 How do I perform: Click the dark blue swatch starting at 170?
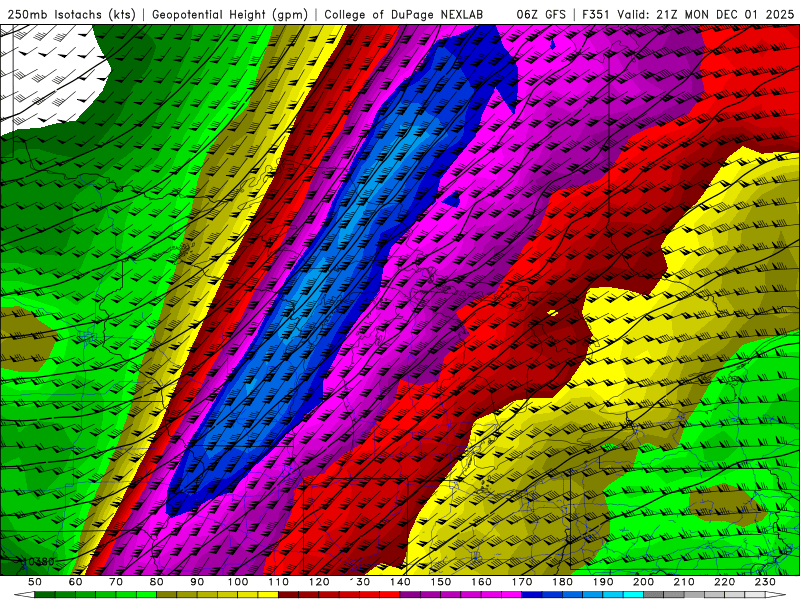coord(532,594)
